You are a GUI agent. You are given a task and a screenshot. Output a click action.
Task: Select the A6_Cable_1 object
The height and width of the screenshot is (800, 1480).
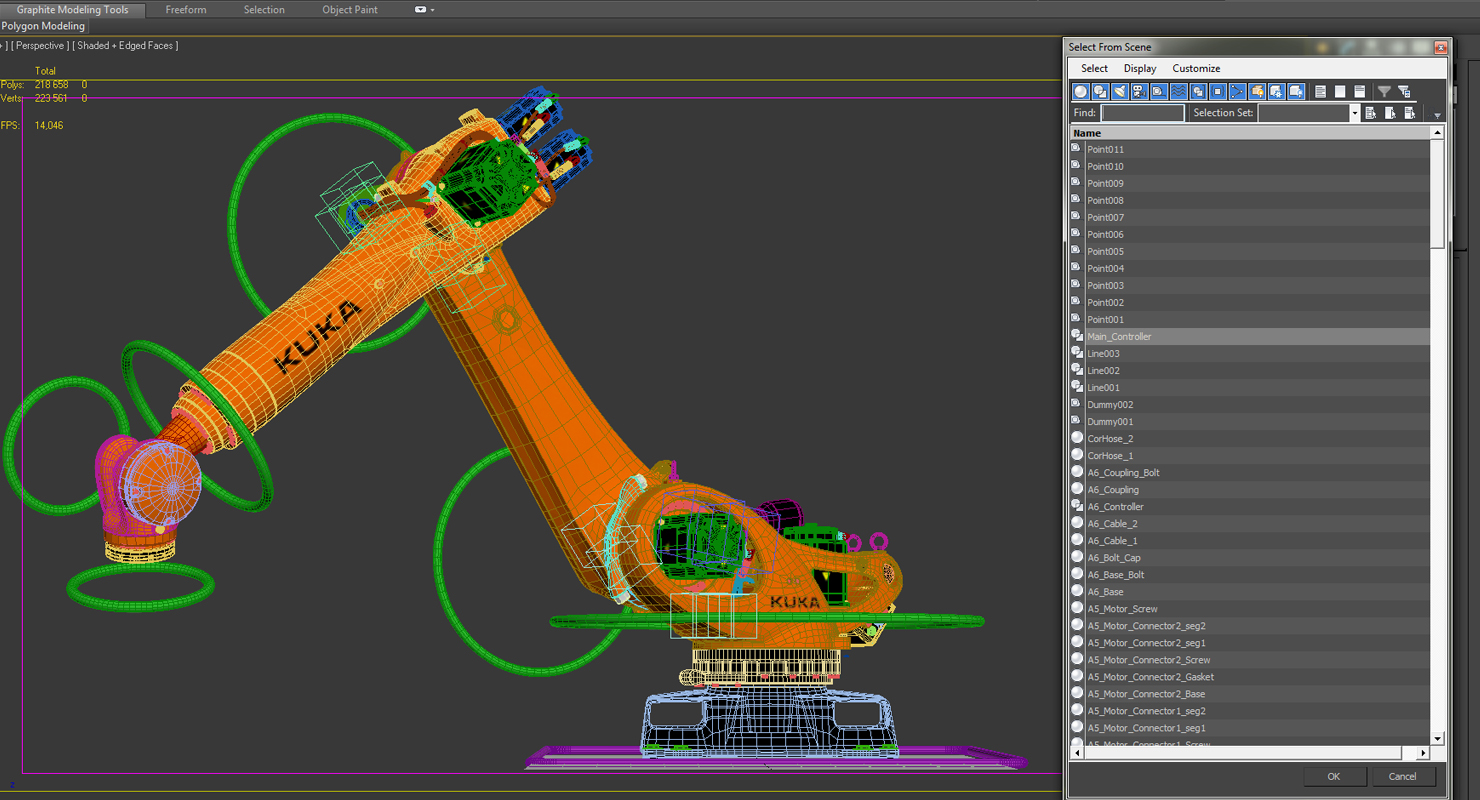[1249, 541]
